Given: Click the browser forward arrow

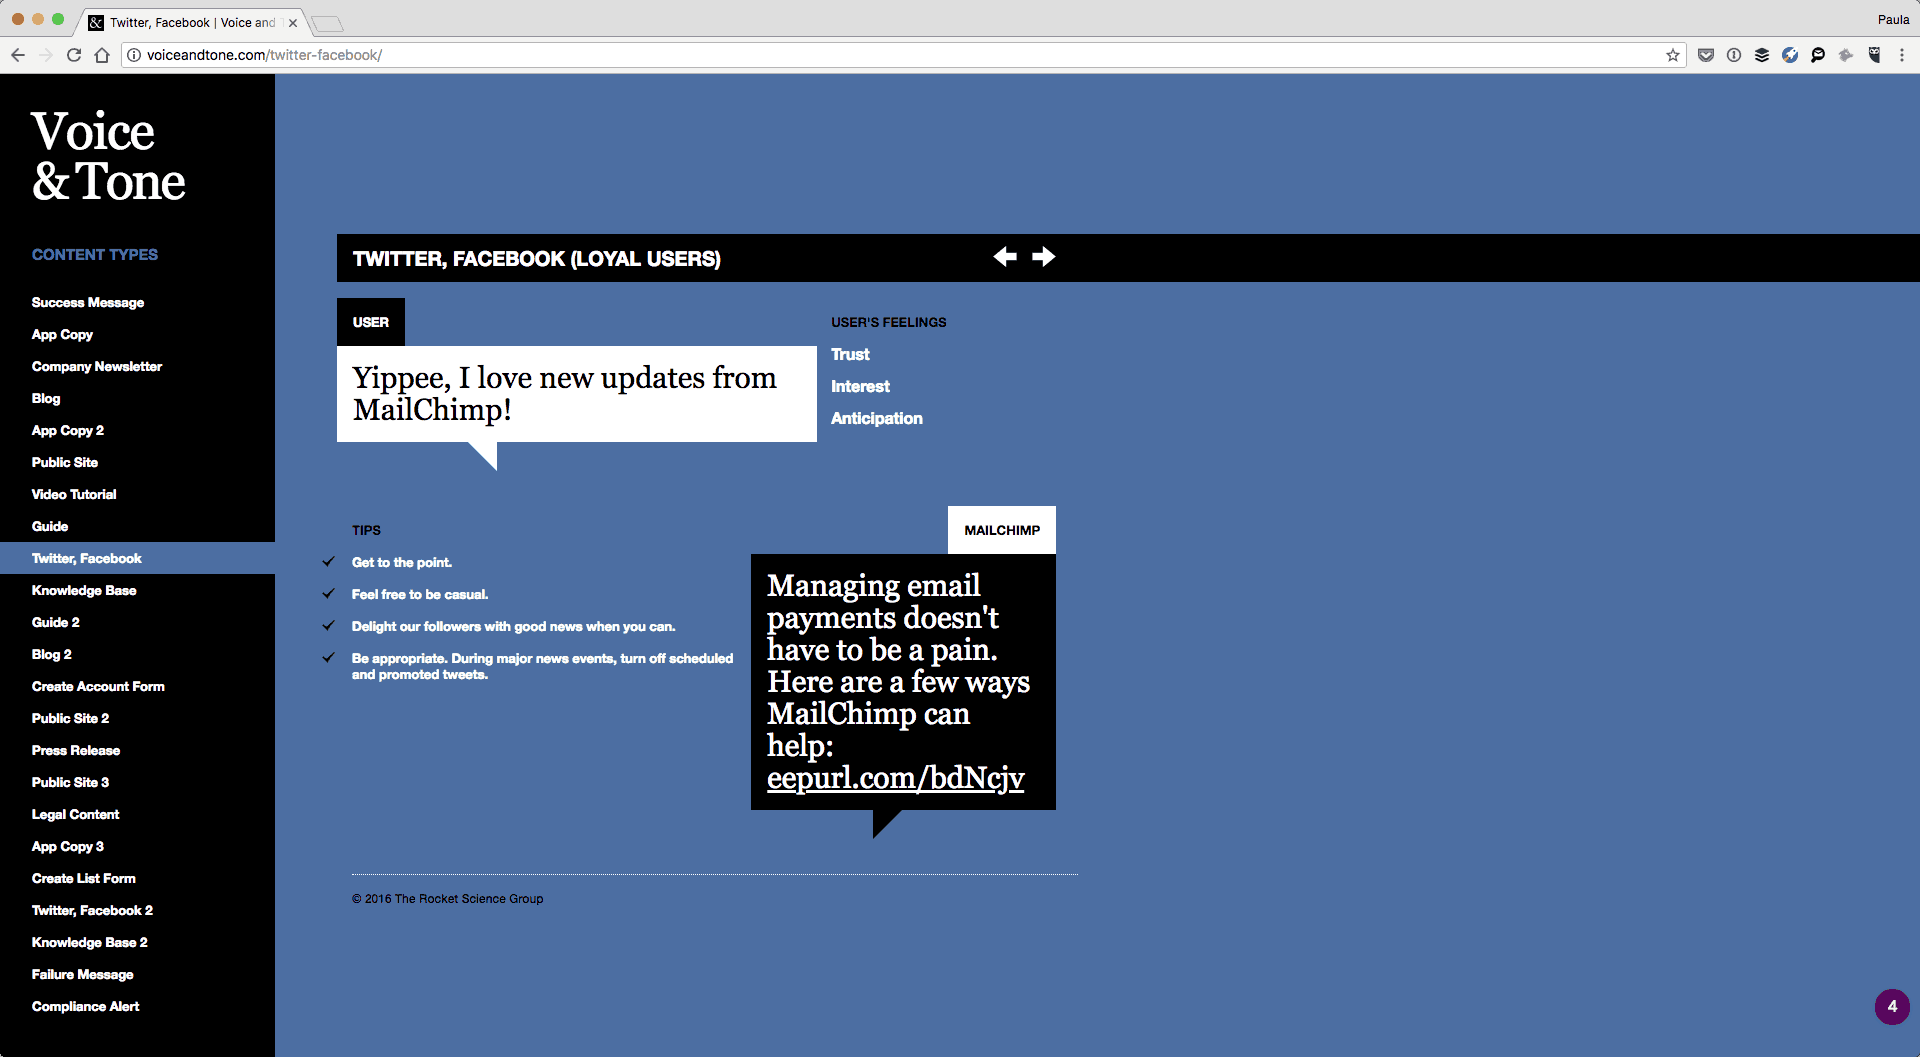Looking at the screenshot, I should coord(46,55).
